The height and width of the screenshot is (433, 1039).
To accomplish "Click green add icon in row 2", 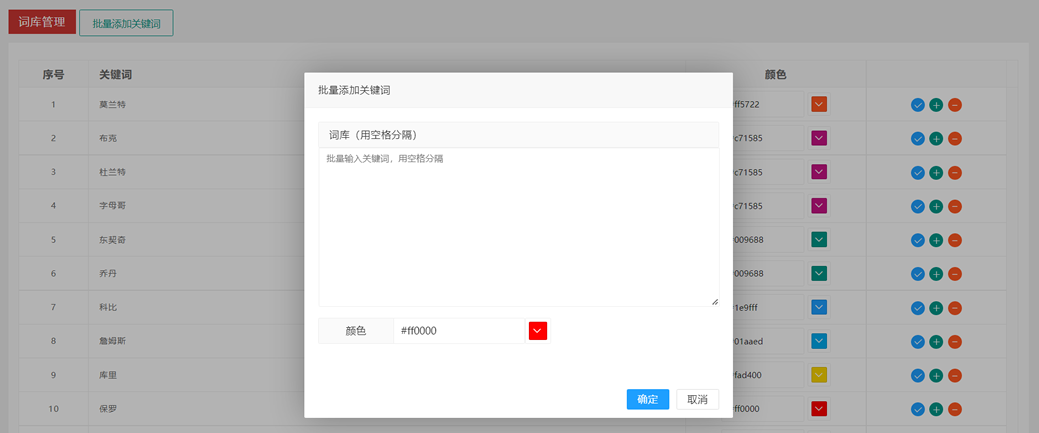I will pyautogui.click(x=936, y=139).
